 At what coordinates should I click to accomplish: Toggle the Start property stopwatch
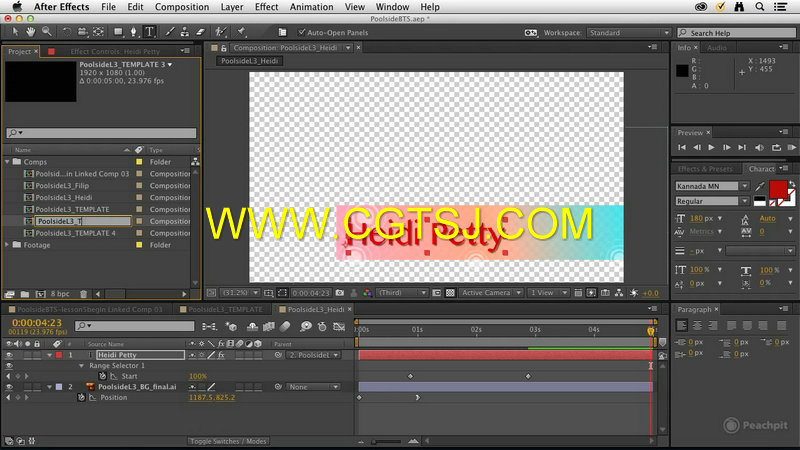(103, 376)
